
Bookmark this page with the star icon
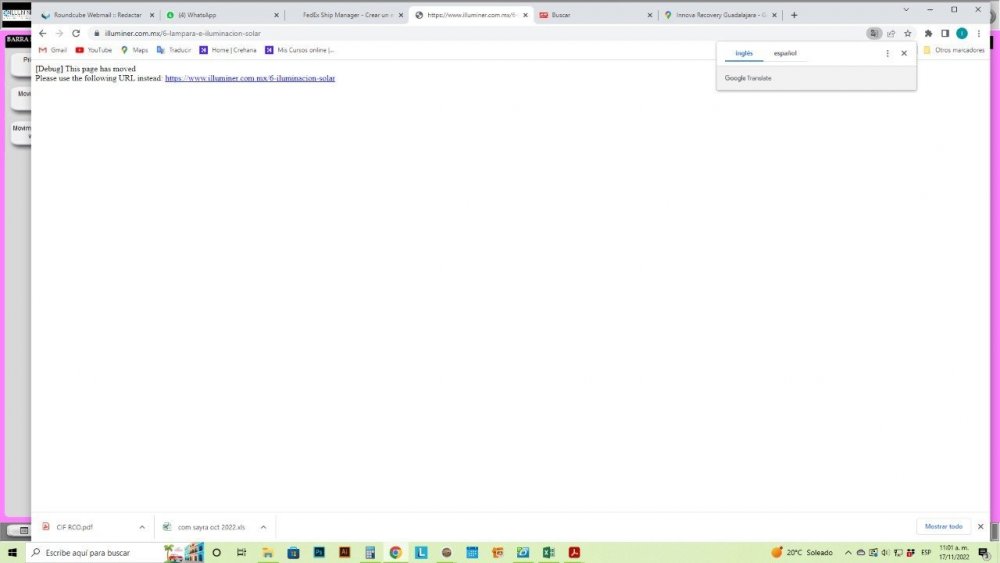tap(908, 33)
